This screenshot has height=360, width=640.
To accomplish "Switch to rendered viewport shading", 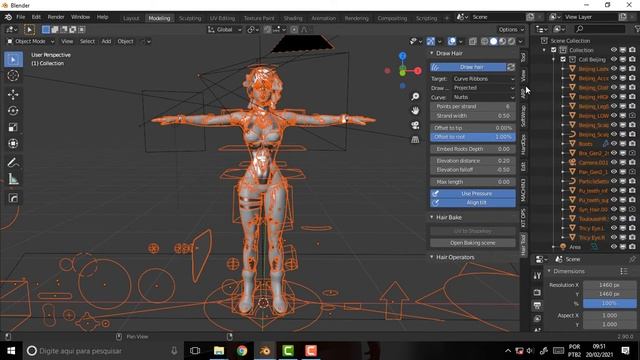I will [511, 41].
